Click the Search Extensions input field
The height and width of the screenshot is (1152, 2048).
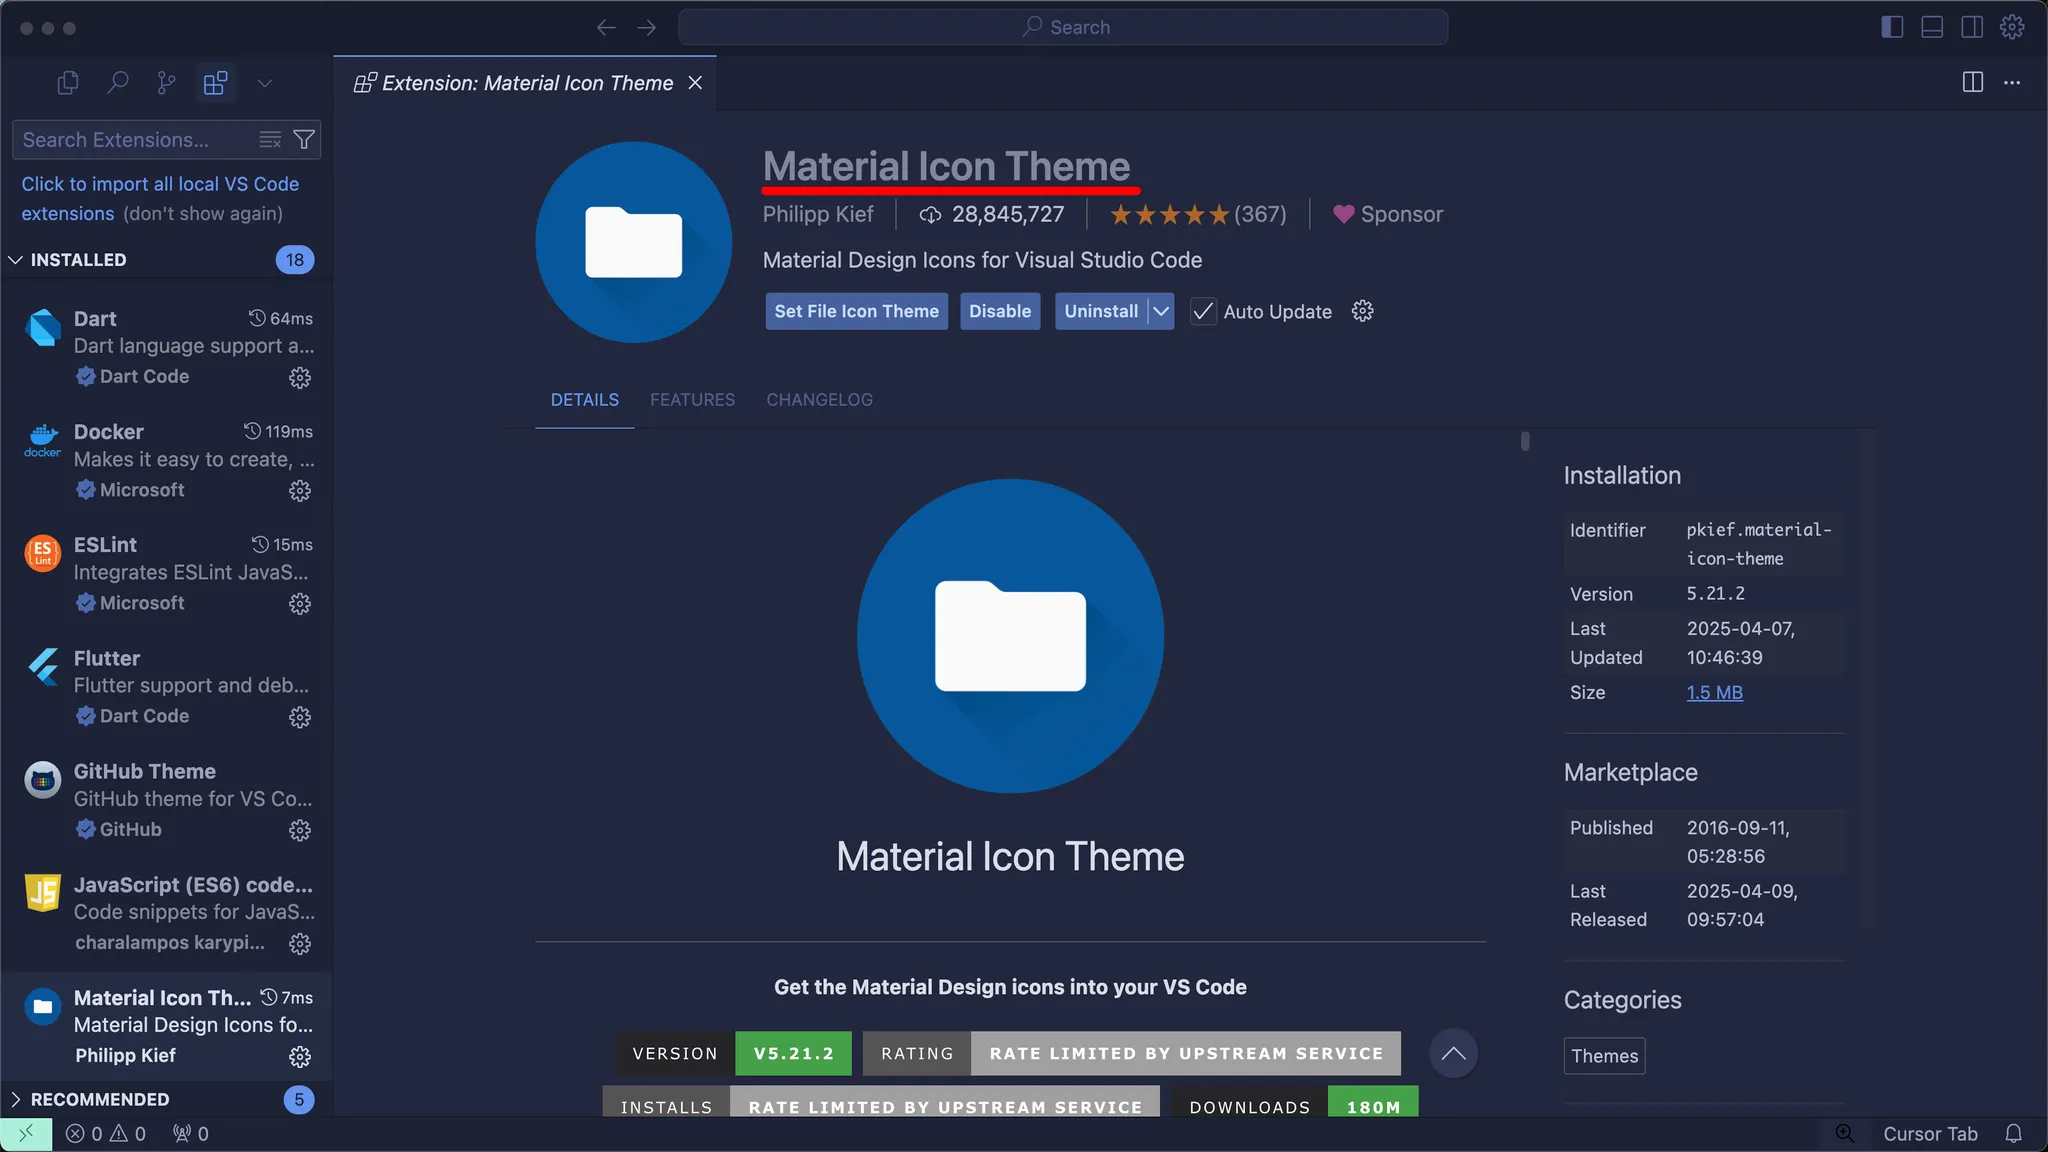(130, 140)
